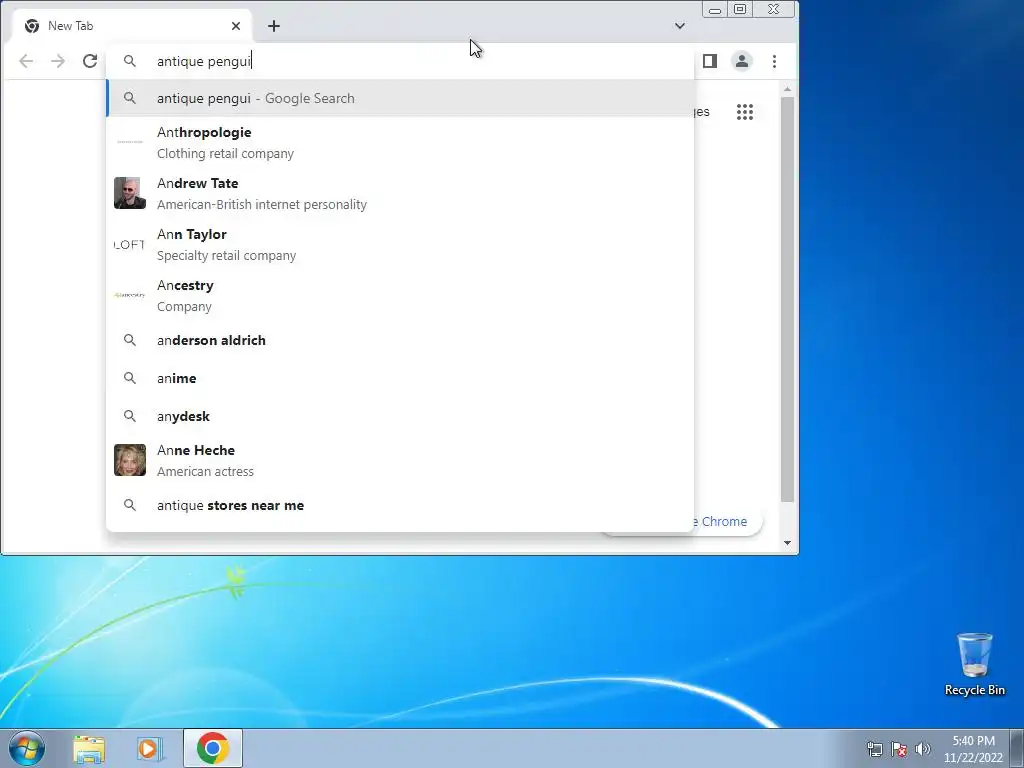Click the Action Center flag icon

[899, 749]
